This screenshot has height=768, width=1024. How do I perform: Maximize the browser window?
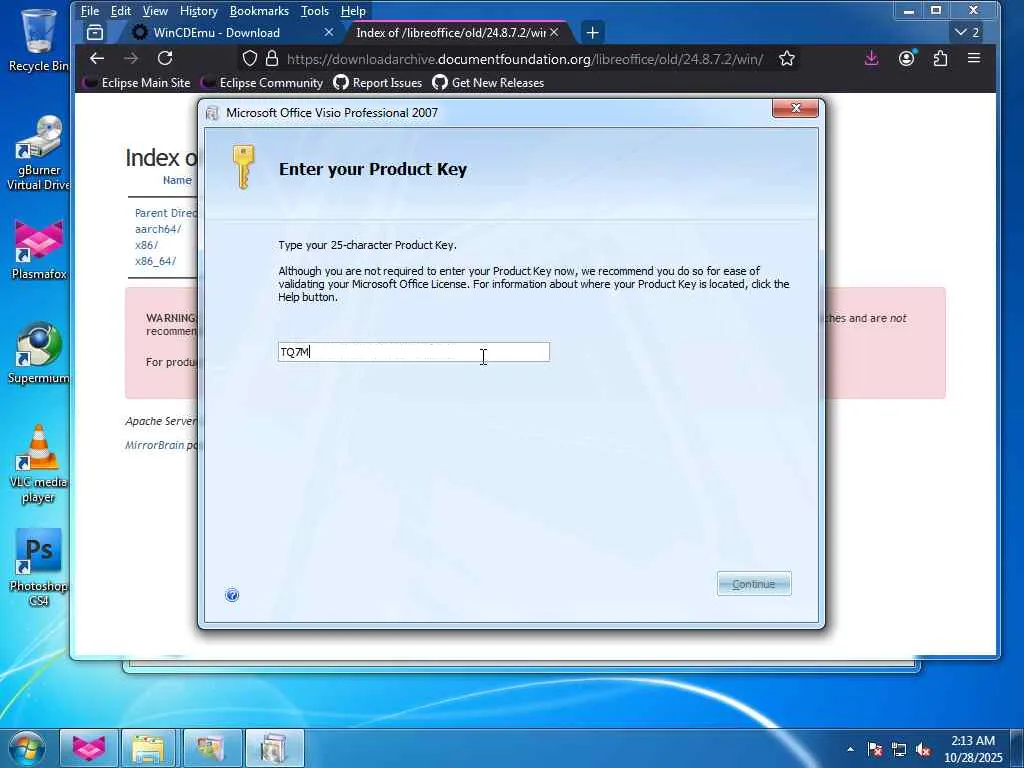(936, 11)
